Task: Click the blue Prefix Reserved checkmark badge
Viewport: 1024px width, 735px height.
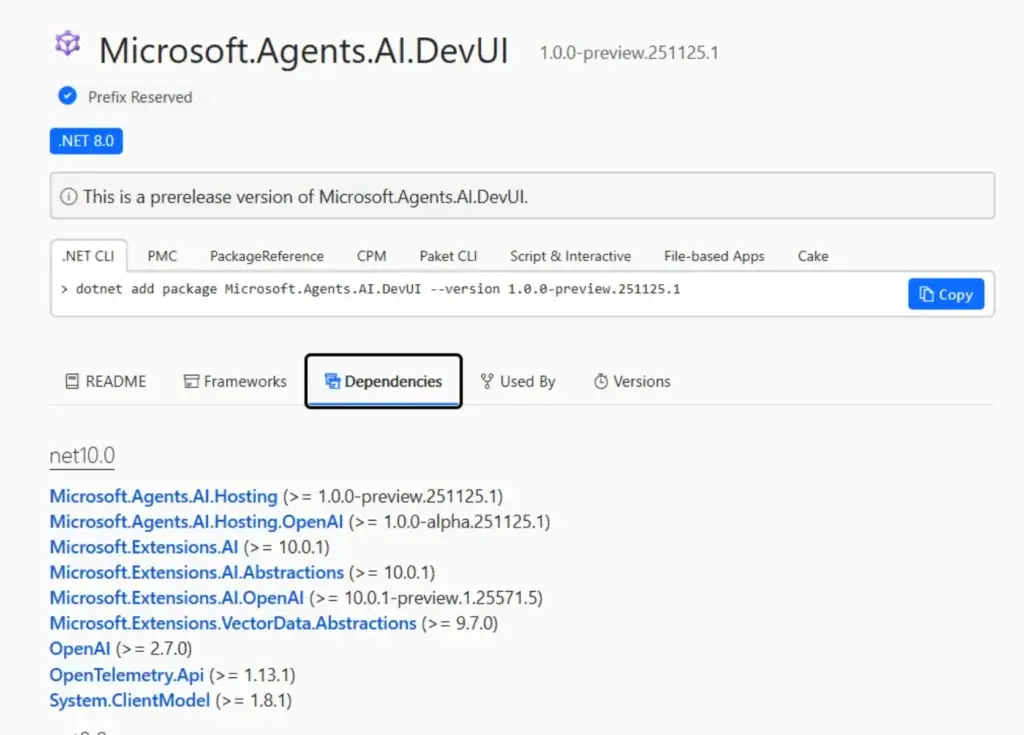Action: tap(67, 96)
